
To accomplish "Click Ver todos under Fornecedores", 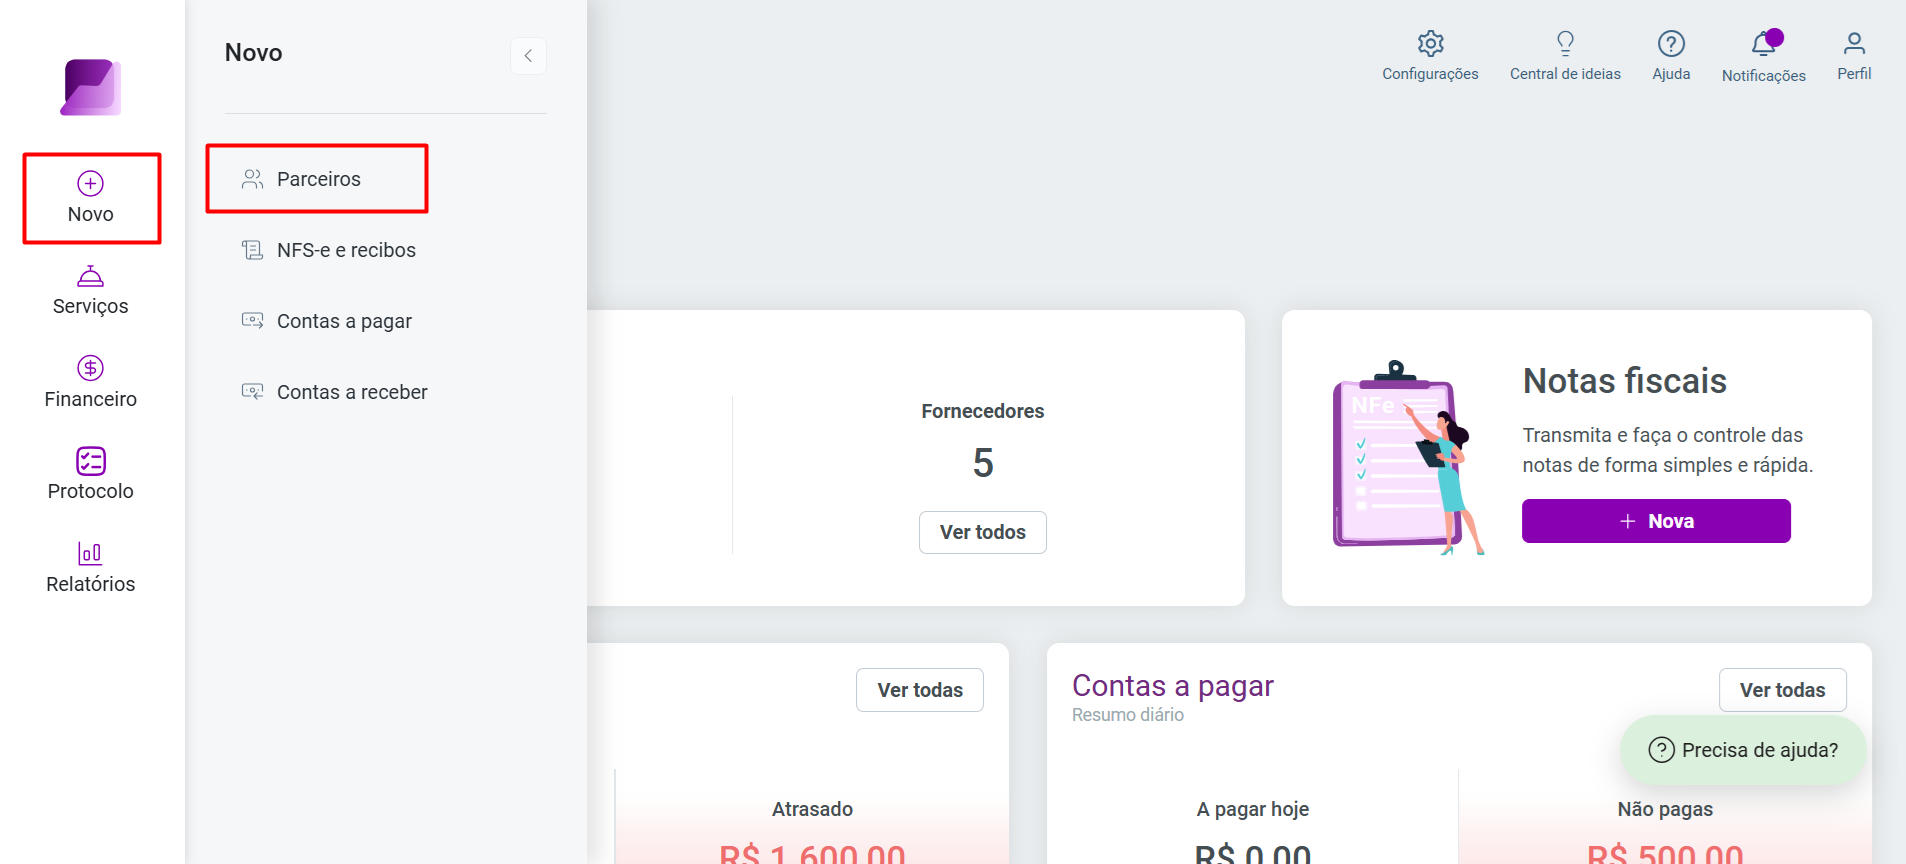I will coord(983,532).
